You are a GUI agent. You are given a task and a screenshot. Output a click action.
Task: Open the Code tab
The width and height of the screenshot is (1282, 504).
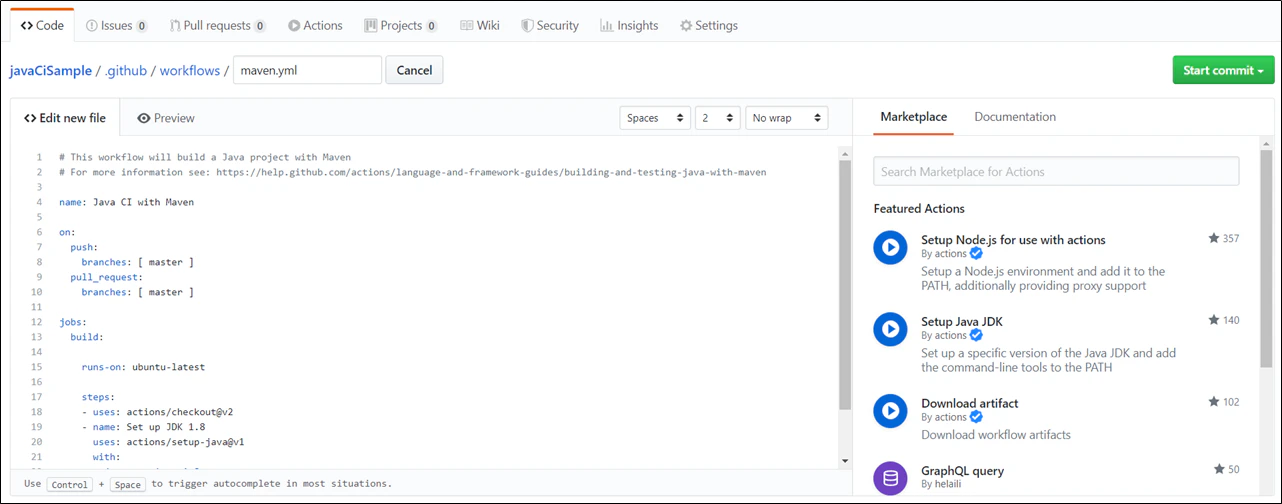pos(42,25)
